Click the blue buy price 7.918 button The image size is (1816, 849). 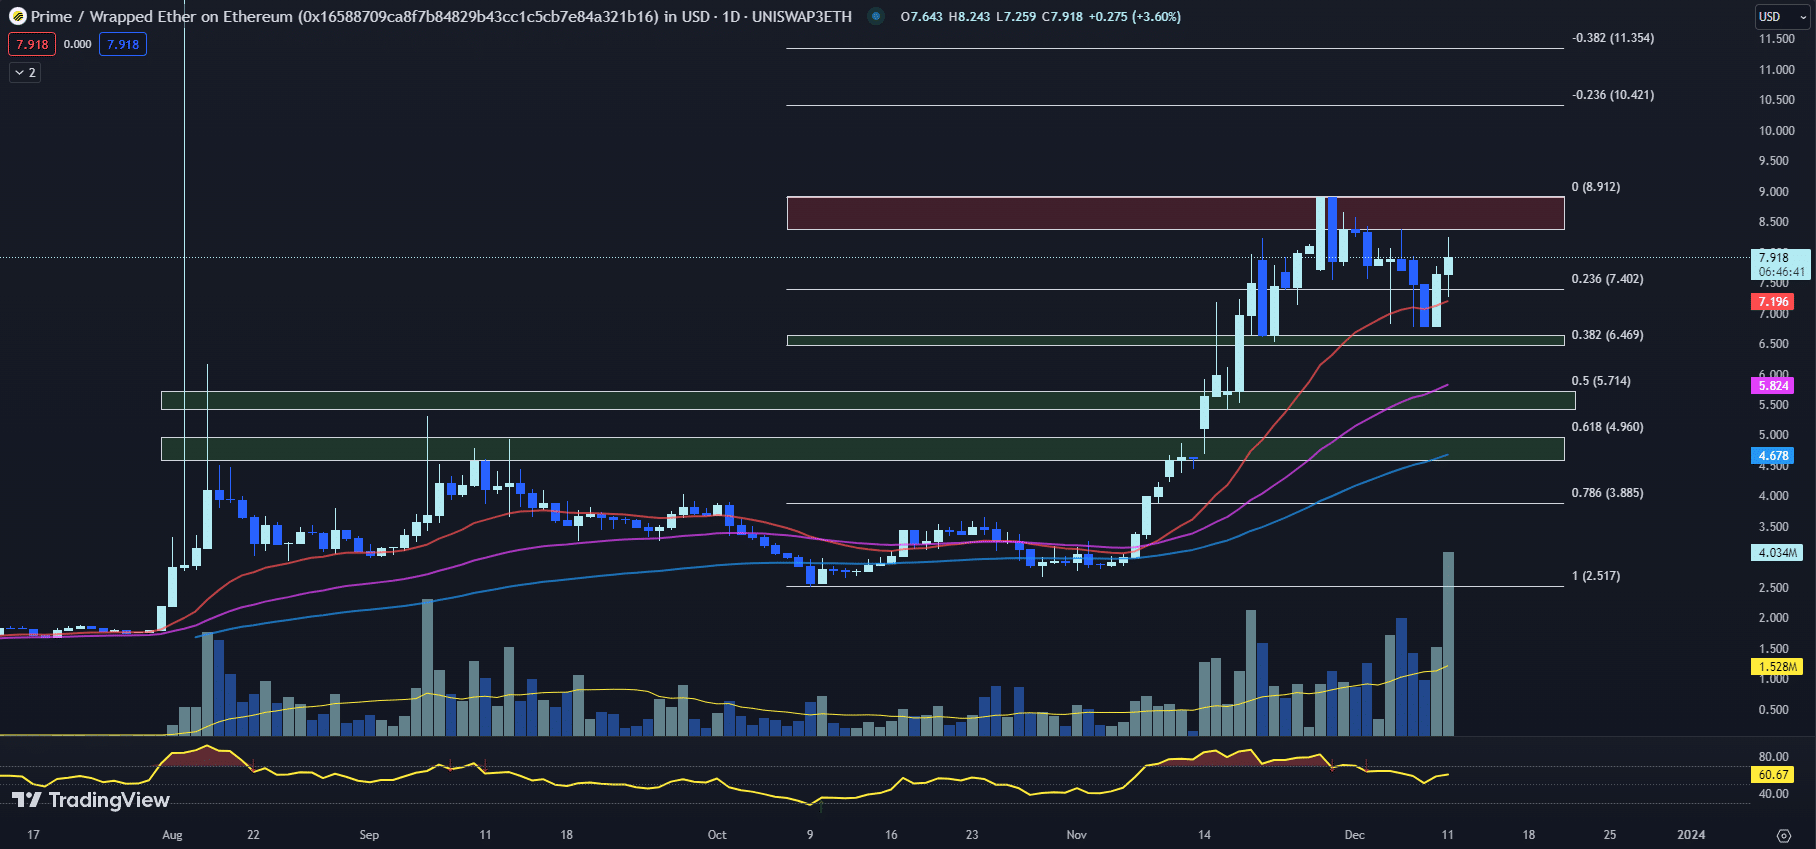tap(123, 44)
